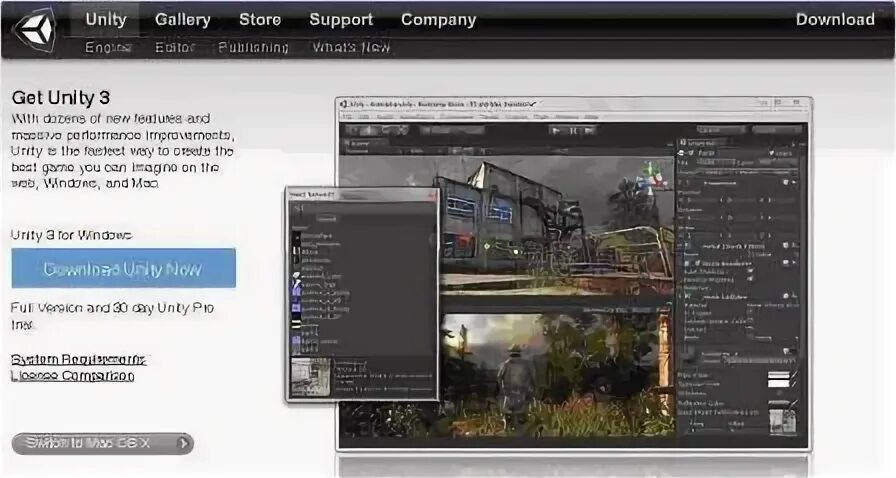896x478 pixels.
Task: Click the preview thumbnail in floating select window
Action: (x=311, y=377)
